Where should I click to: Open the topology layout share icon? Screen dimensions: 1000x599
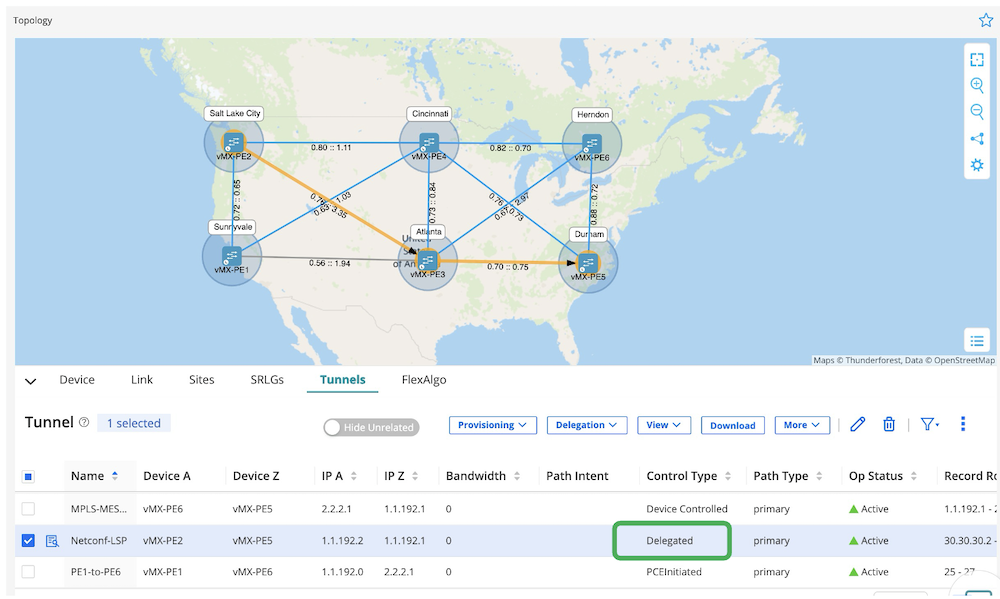click(977, 139)
